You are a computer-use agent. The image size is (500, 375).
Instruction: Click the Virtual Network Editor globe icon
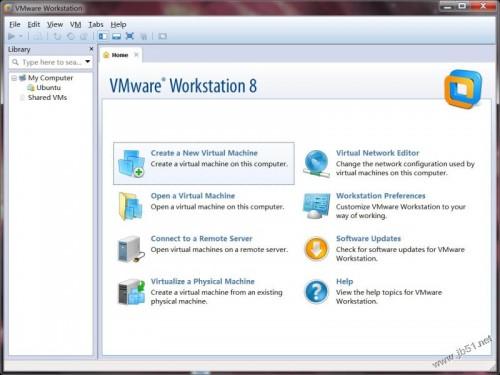[x=316, y=163]
